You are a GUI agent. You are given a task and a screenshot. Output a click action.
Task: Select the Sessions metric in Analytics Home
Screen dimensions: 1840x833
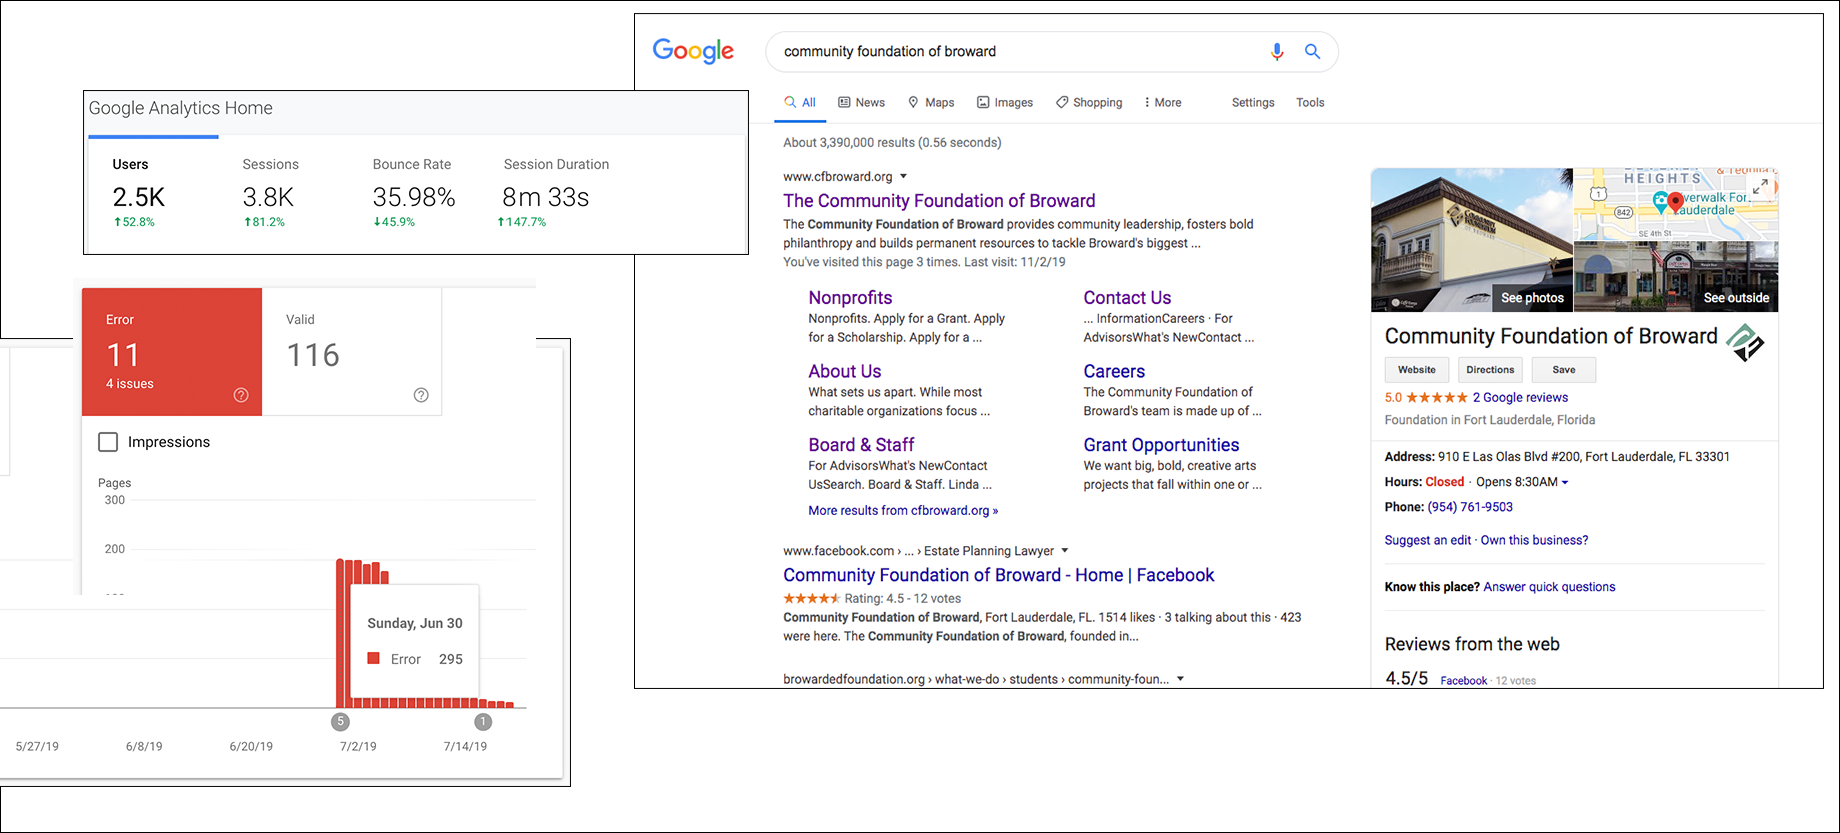[x=270, y=193]
